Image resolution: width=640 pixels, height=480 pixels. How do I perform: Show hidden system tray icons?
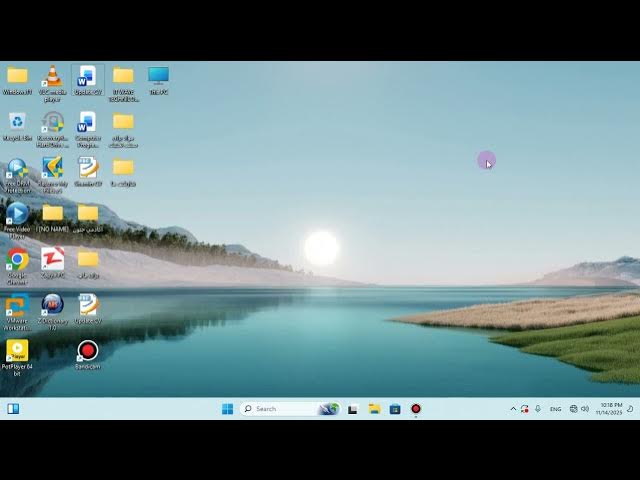[x=513, y=409]
